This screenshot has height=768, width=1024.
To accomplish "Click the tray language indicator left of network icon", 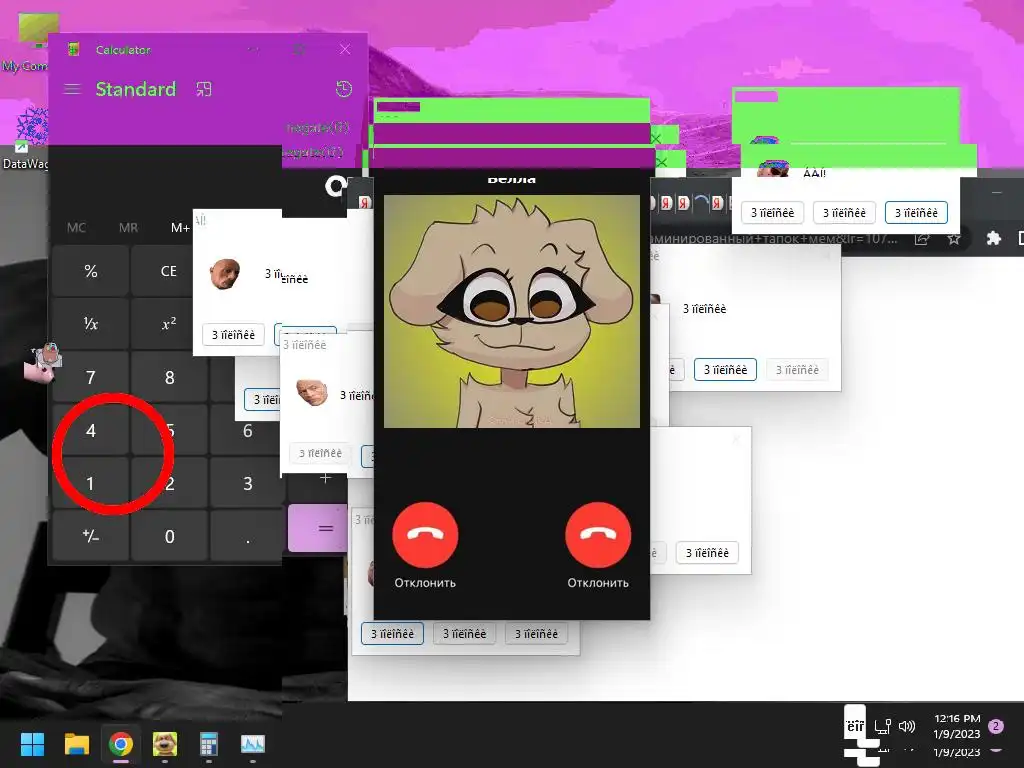I will pyautogui.click(x=855, y=726).
